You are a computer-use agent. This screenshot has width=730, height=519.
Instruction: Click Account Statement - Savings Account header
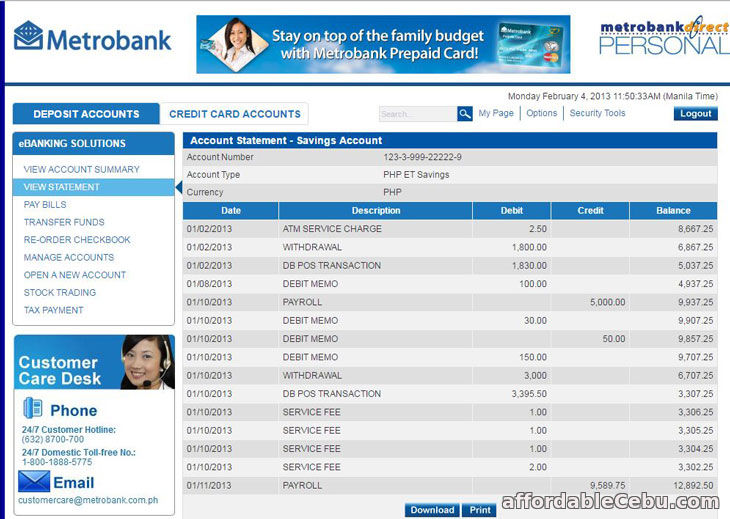pos(450,141)
